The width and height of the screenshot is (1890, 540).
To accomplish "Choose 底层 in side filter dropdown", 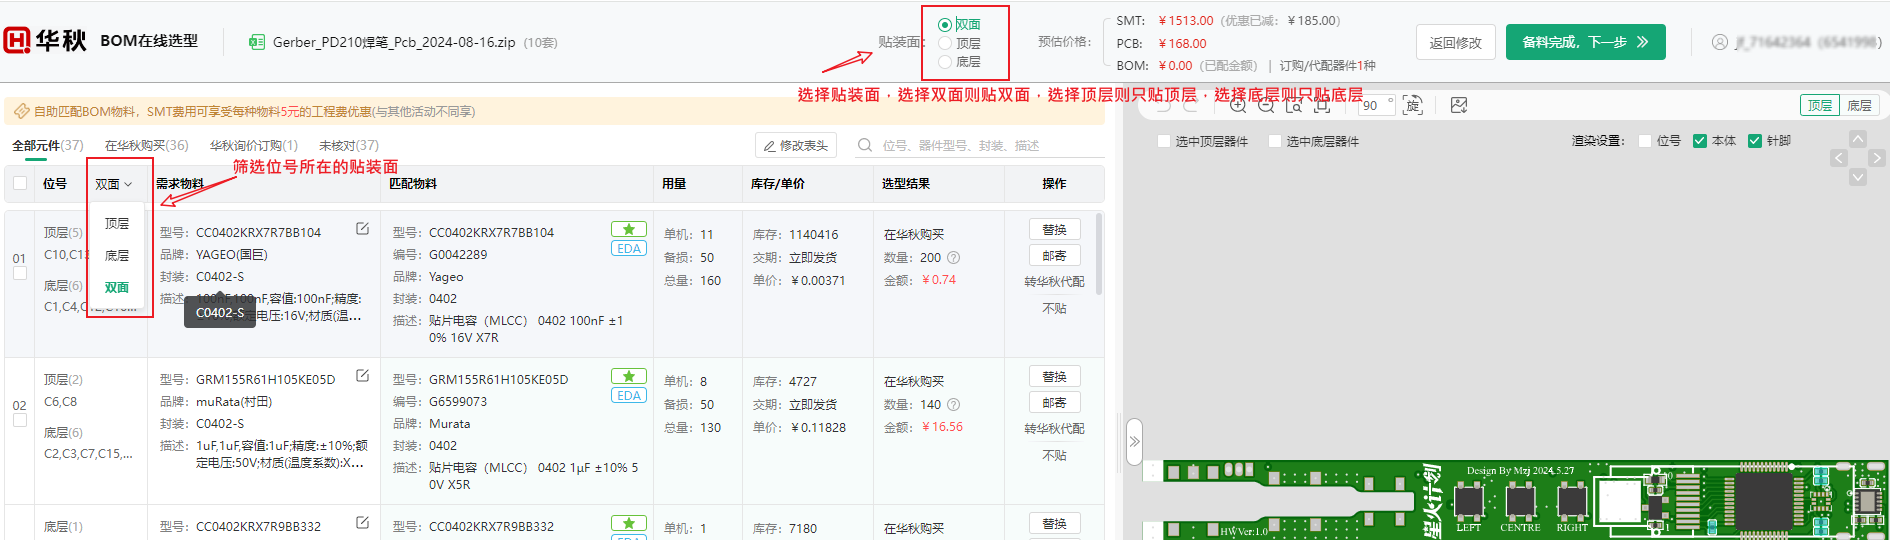I will click(117, 256).
